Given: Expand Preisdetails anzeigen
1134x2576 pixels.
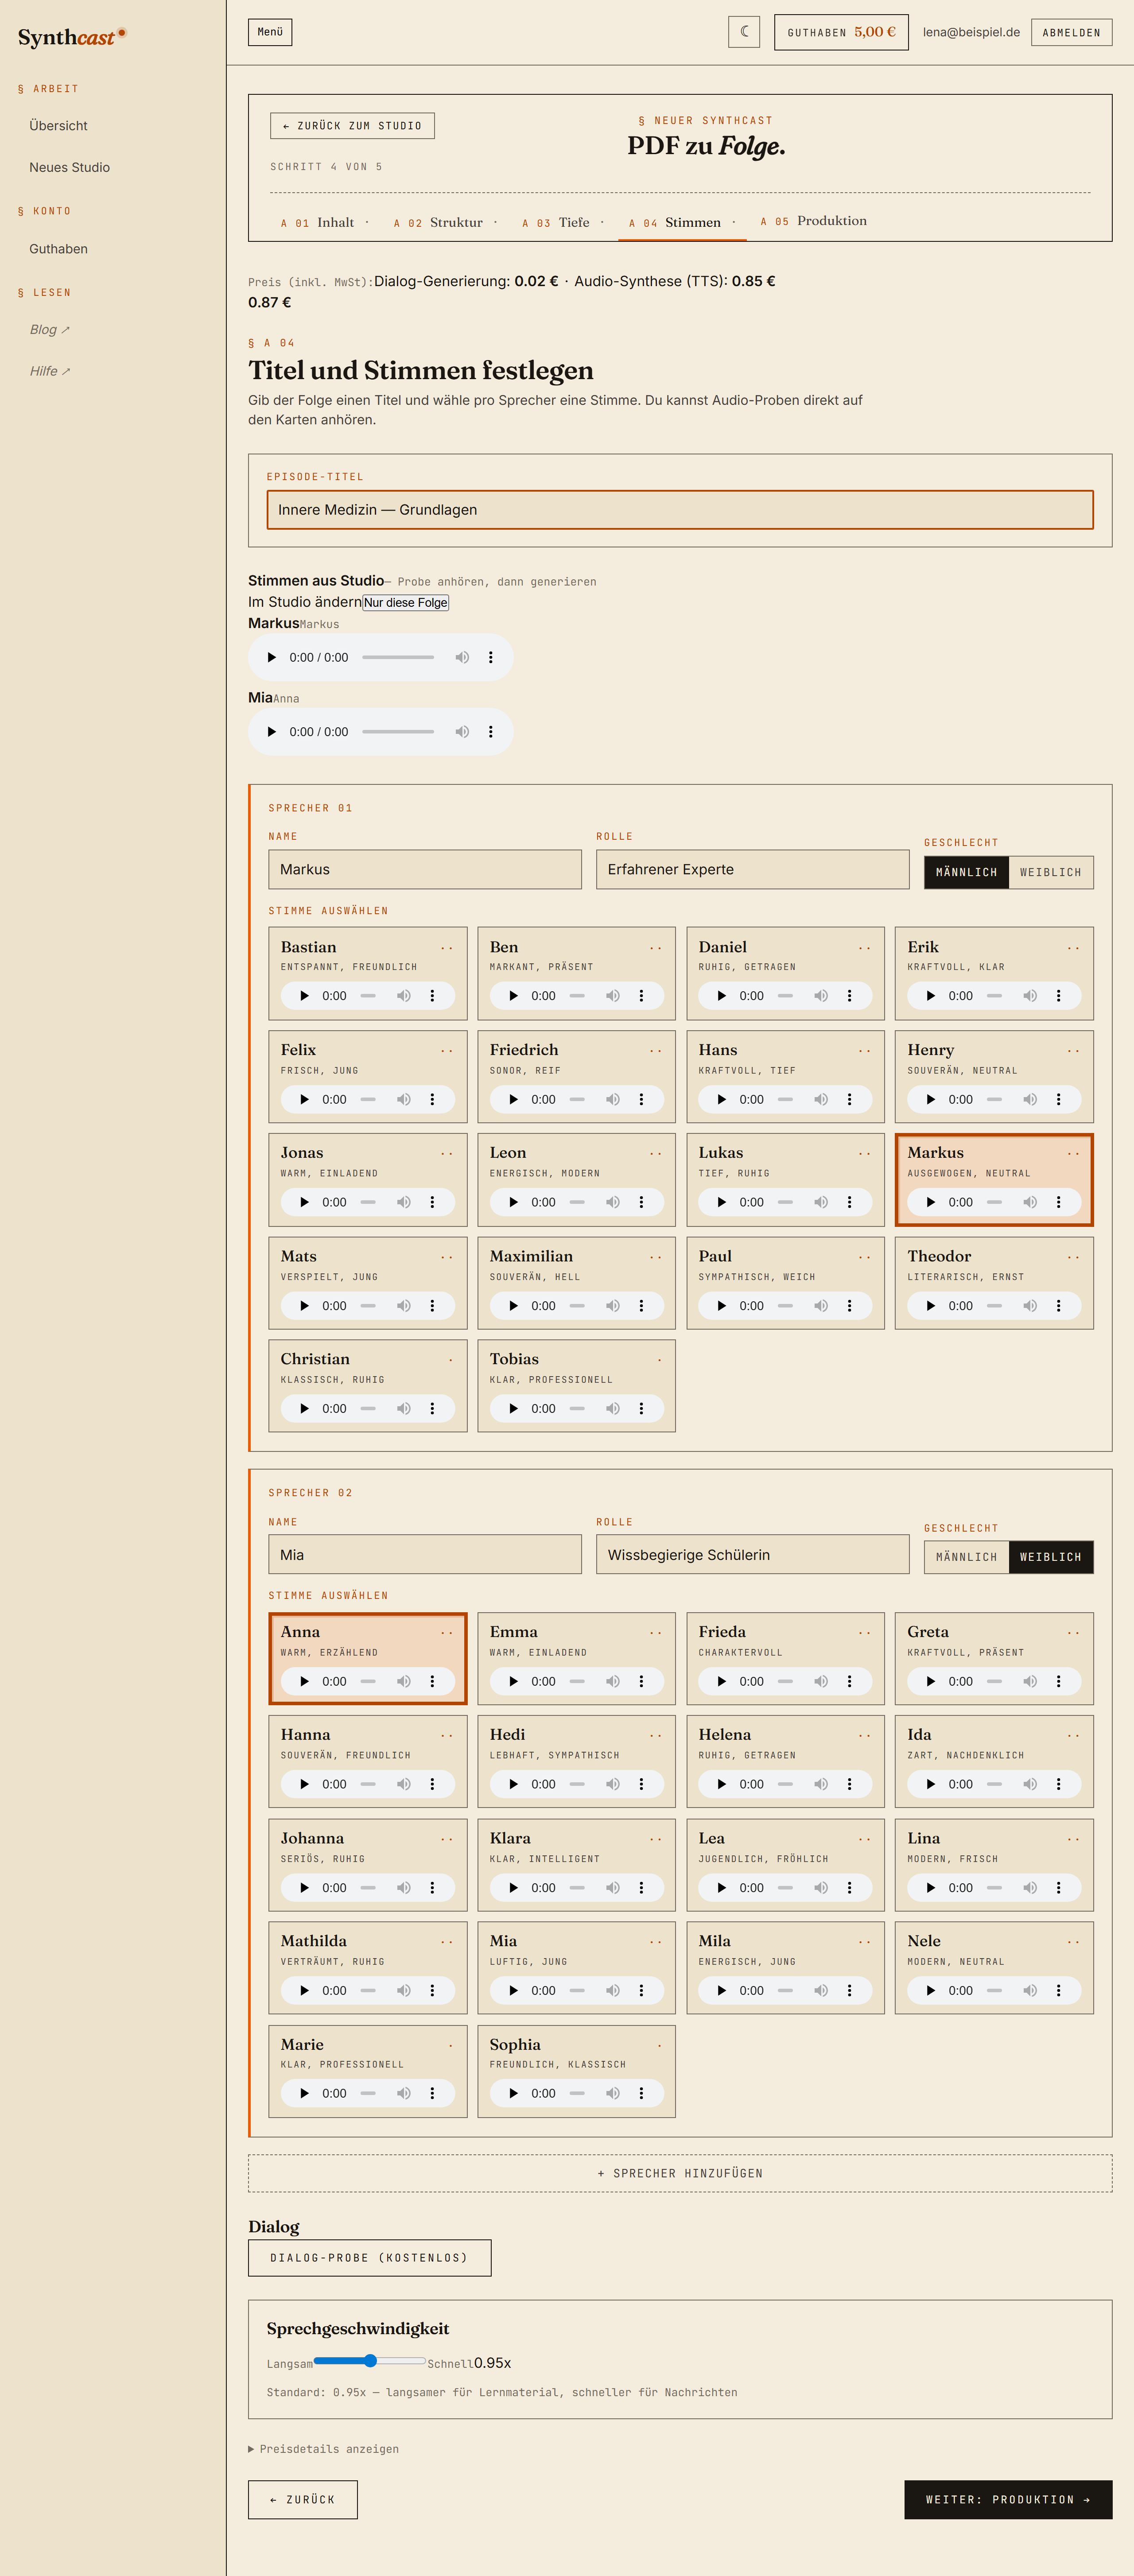Looking at the screenshot, I should 323,2449.
